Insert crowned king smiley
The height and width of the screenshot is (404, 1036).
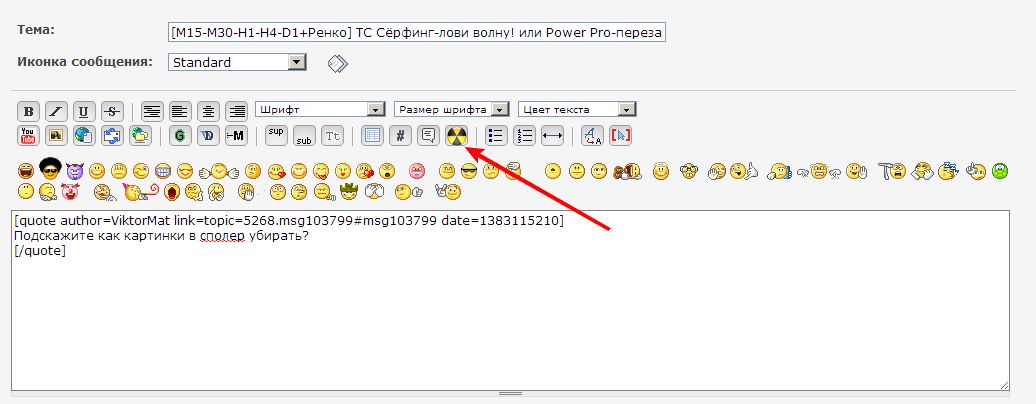click(x=348, y=192)
